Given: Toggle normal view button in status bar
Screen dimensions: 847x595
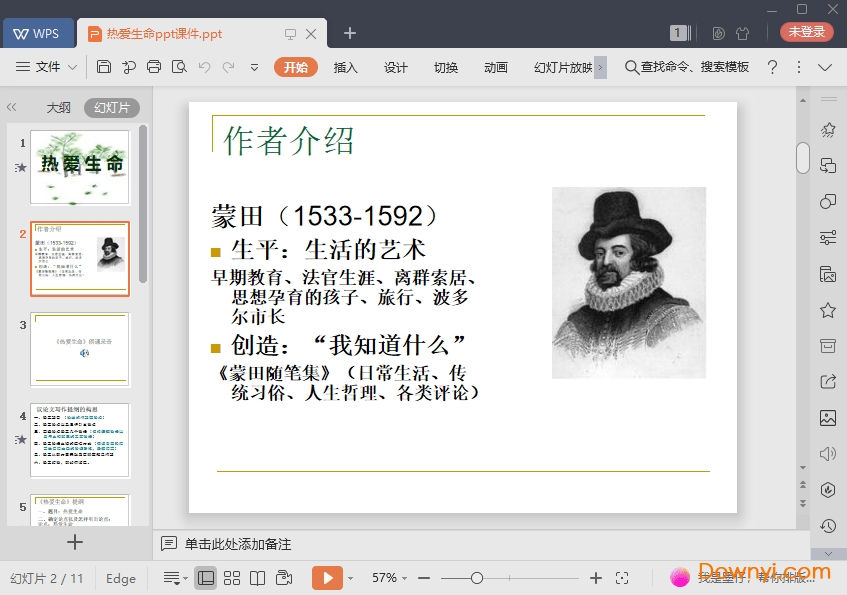Looking at the screenshot, I should 206,578.
